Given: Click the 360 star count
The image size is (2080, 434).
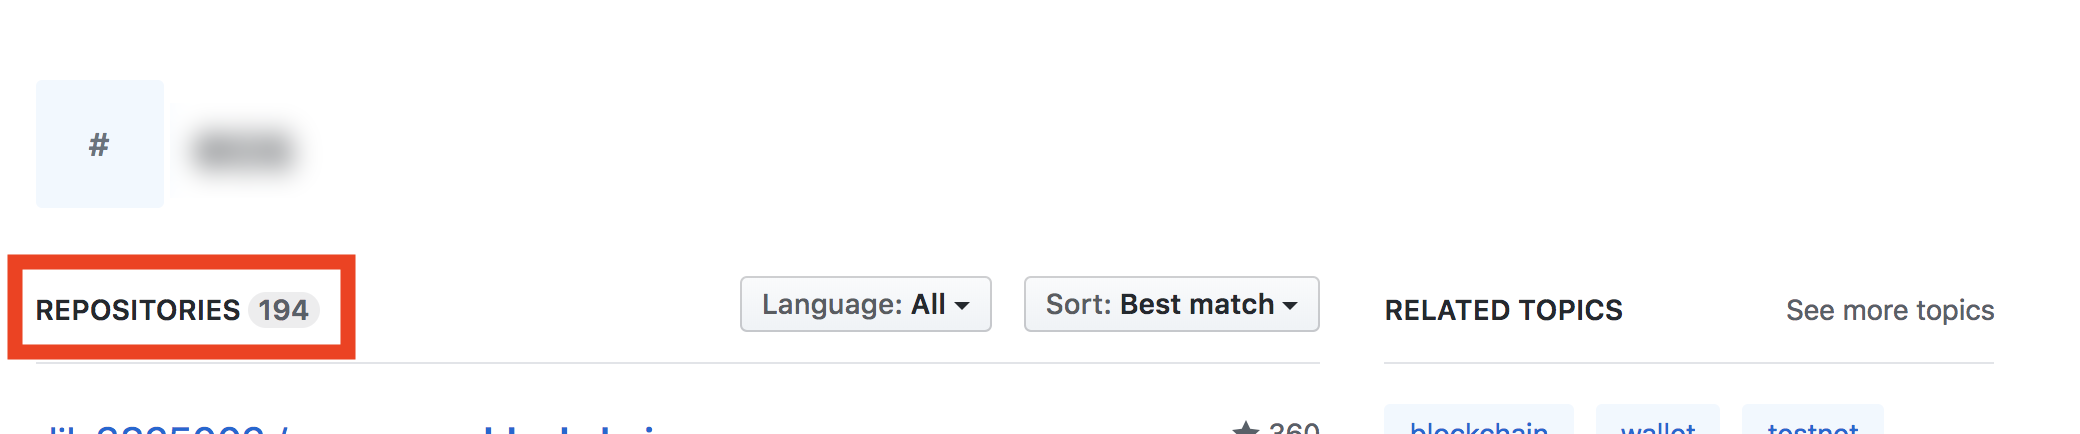Looking at the screenshot, I should coord(1294,429).
